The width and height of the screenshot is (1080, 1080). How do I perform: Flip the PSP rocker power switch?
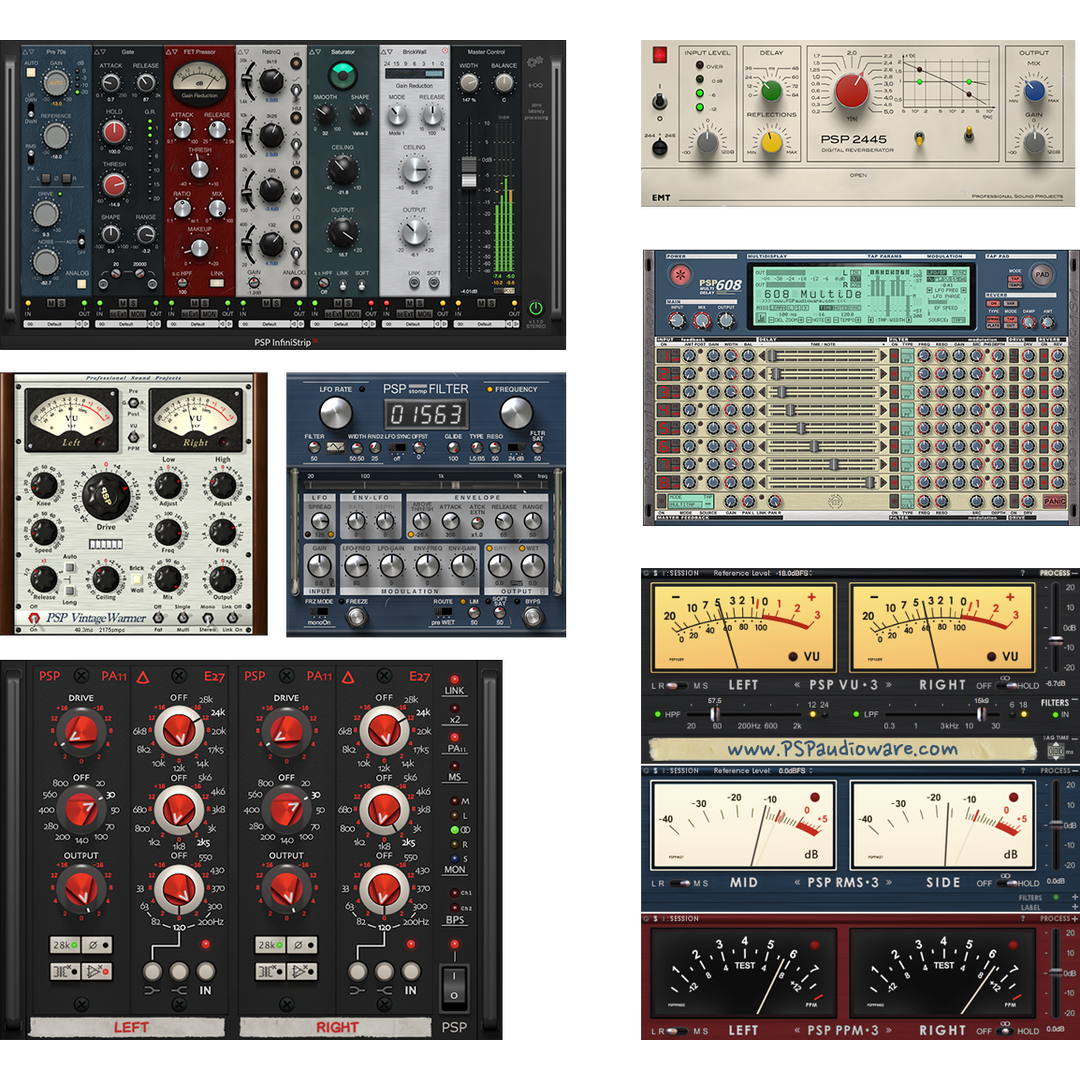tap(454, 987)
